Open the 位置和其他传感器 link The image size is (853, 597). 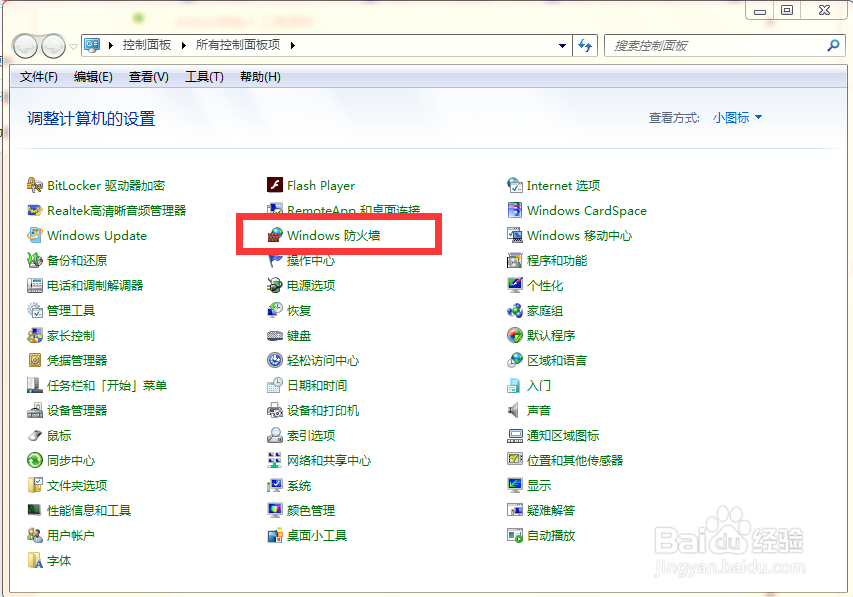575,461
